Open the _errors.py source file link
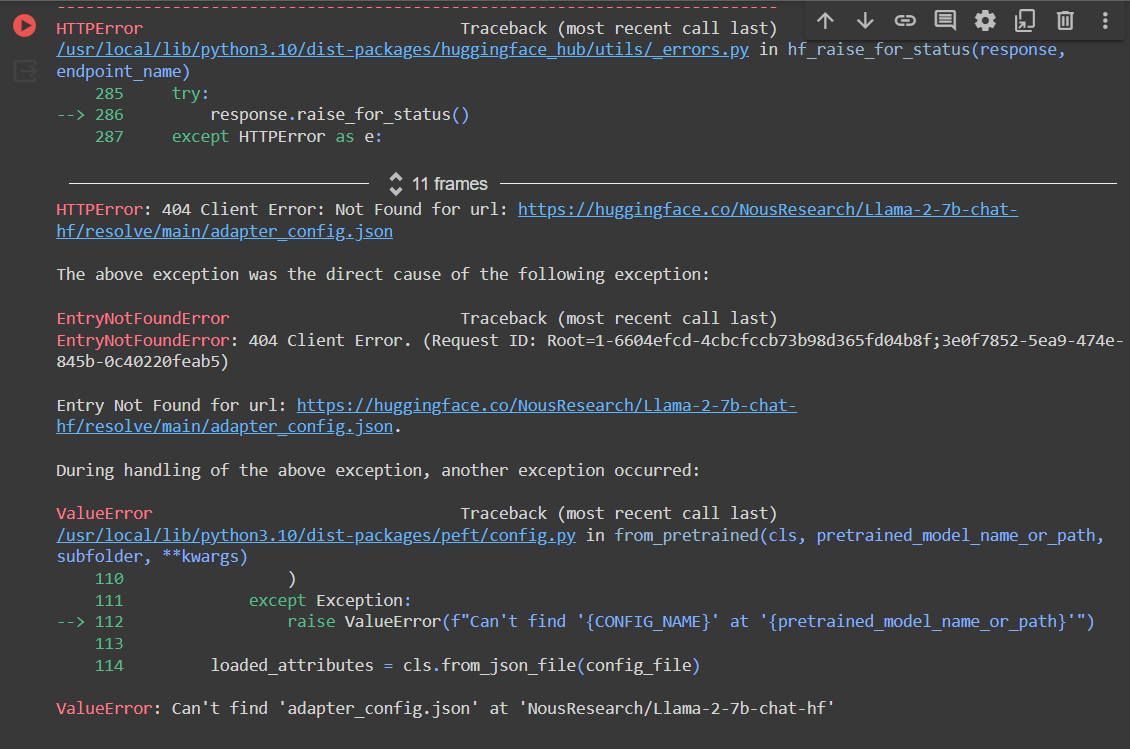Screen dimensions: 1130x749 pos(401,49)
